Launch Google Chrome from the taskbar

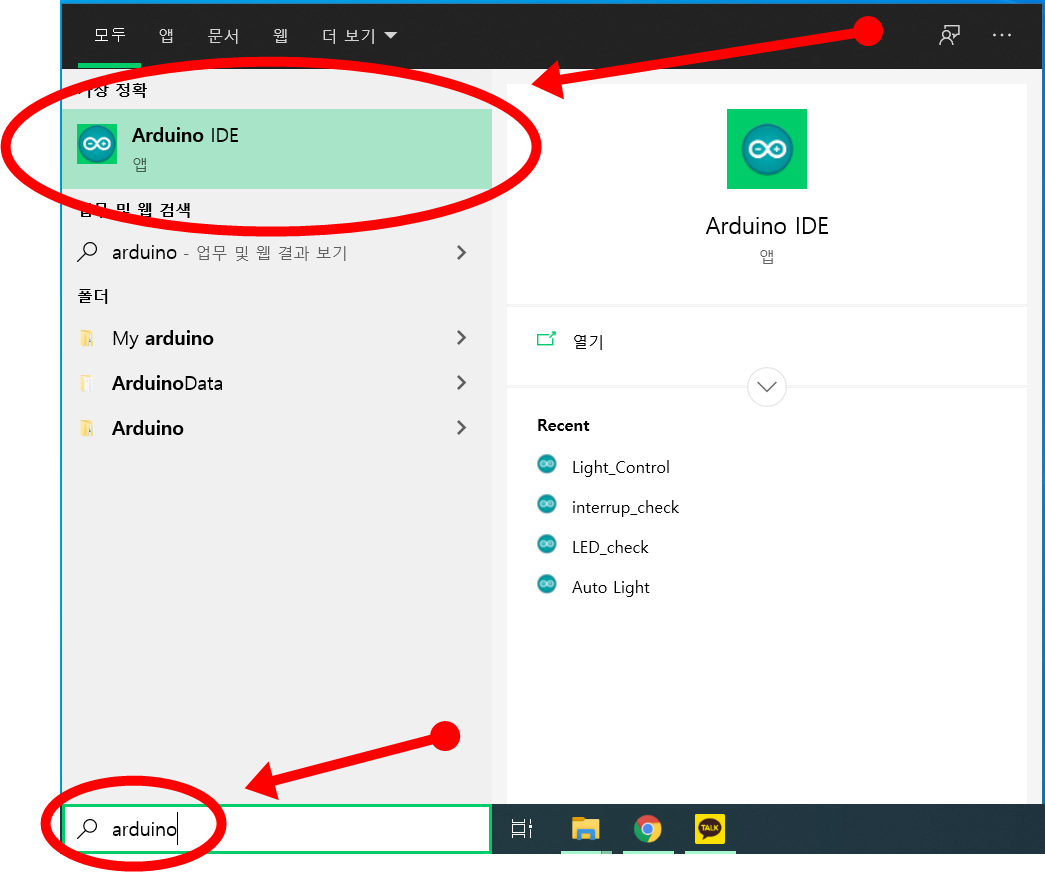click(648, 829)
